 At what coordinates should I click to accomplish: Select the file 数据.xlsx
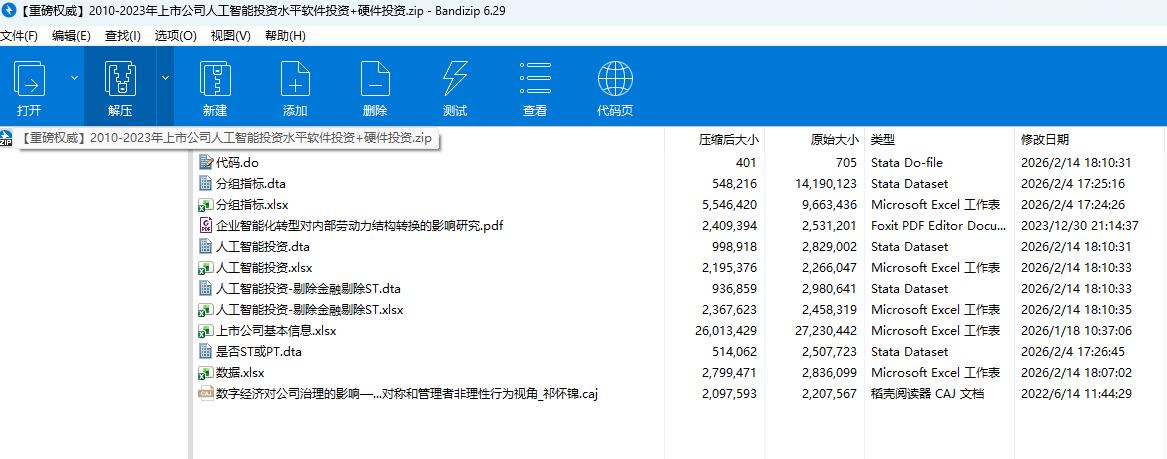240,373
